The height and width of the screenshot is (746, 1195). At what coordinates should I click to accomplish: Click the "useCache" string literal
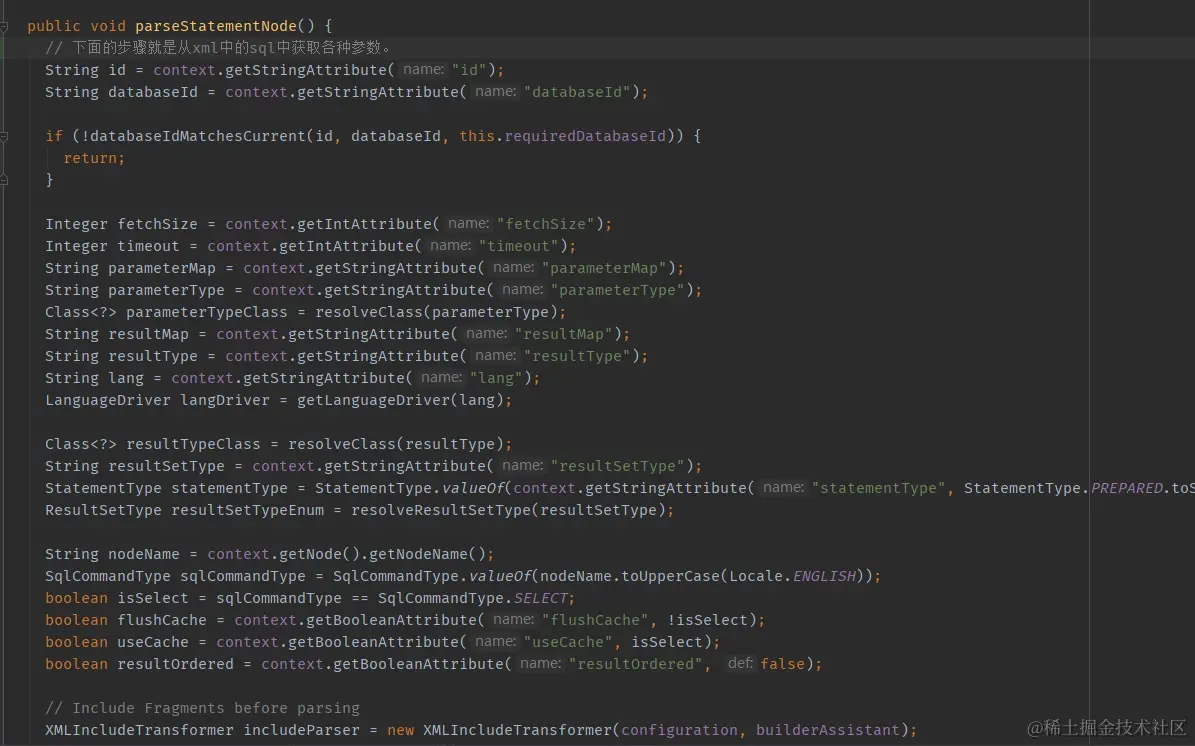click(568, 642)
